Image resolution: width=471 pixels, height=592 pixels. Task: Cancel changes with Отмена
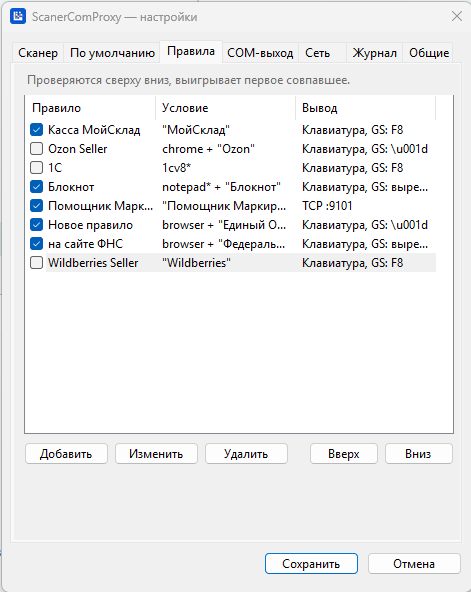(414, 564)
